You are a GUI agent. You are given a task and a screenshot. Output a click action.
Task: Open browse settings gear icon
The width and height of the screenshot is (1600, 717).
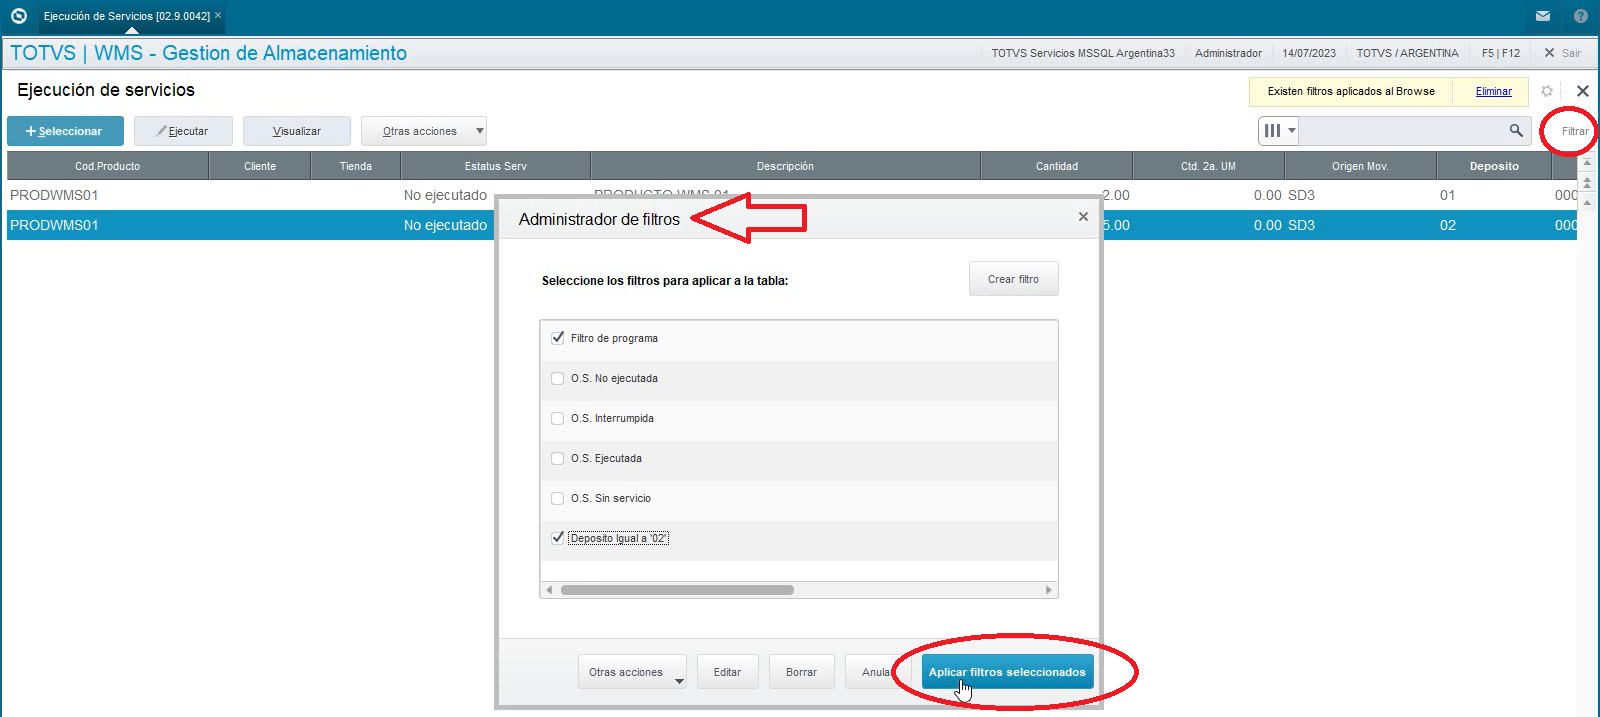tap(1547, 91)
